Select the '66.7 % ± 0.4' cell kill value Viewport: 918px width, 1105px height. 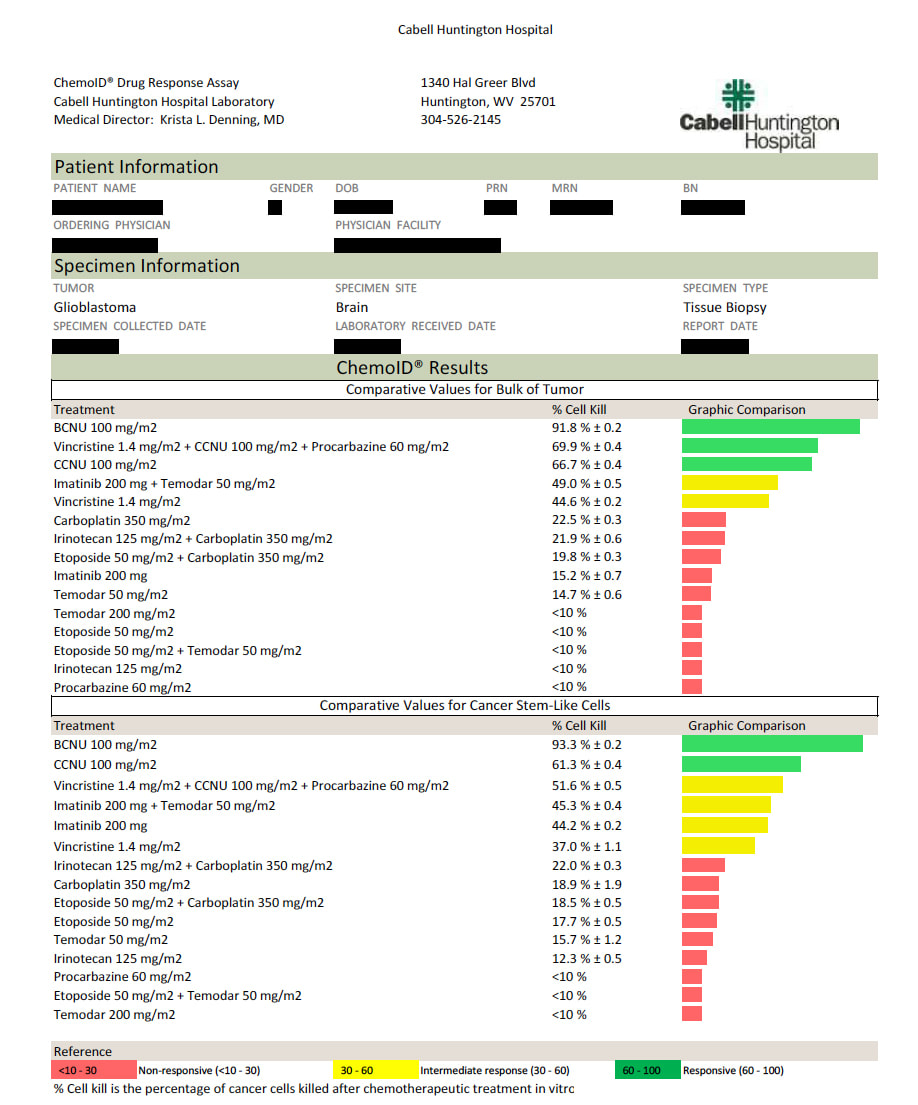click(x=586, y=464)
